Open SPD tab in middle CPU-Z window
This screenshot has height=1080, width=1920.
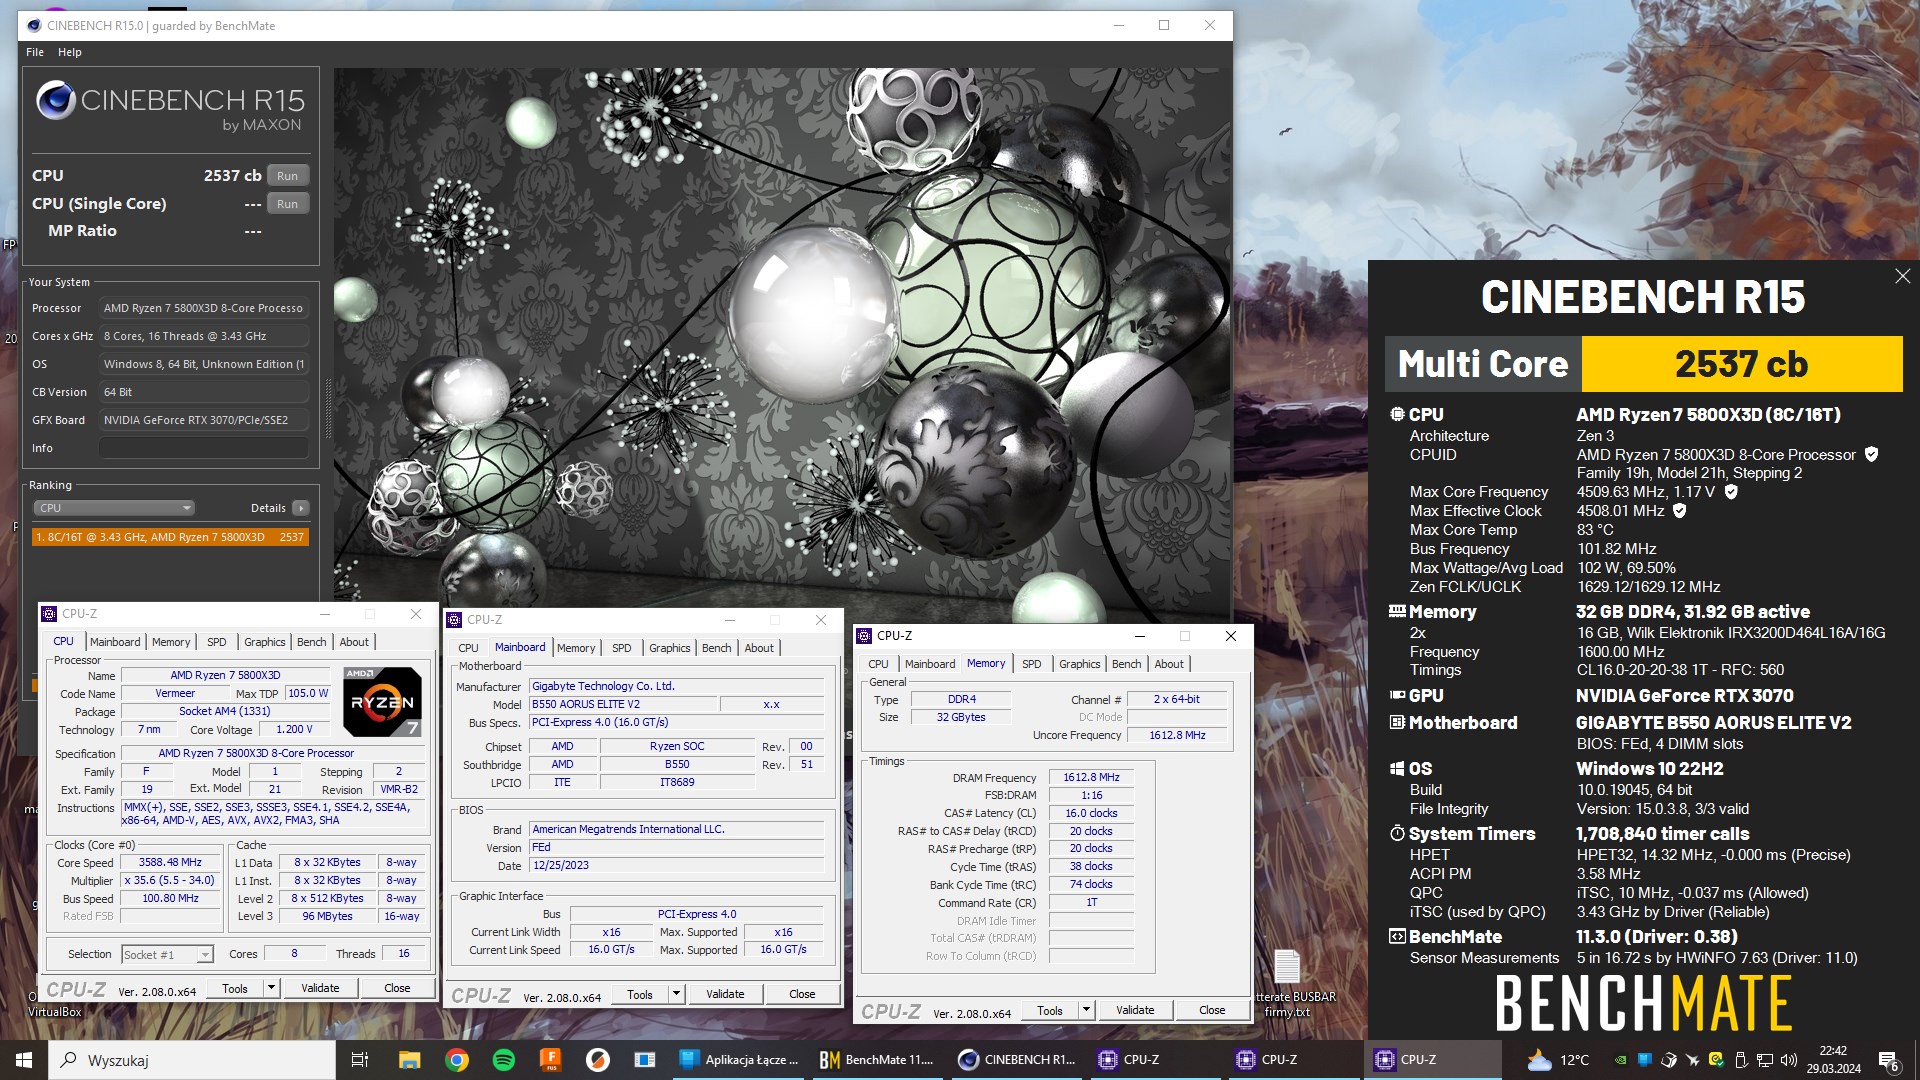click(x=621, y=648)
